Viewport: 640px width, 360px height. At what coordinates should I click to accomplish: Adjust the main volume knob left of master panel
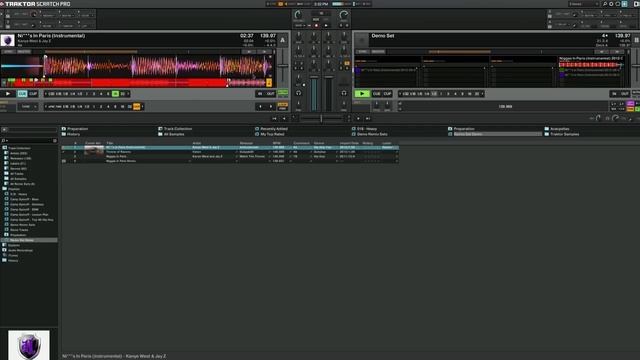click(x=298, y=15)
